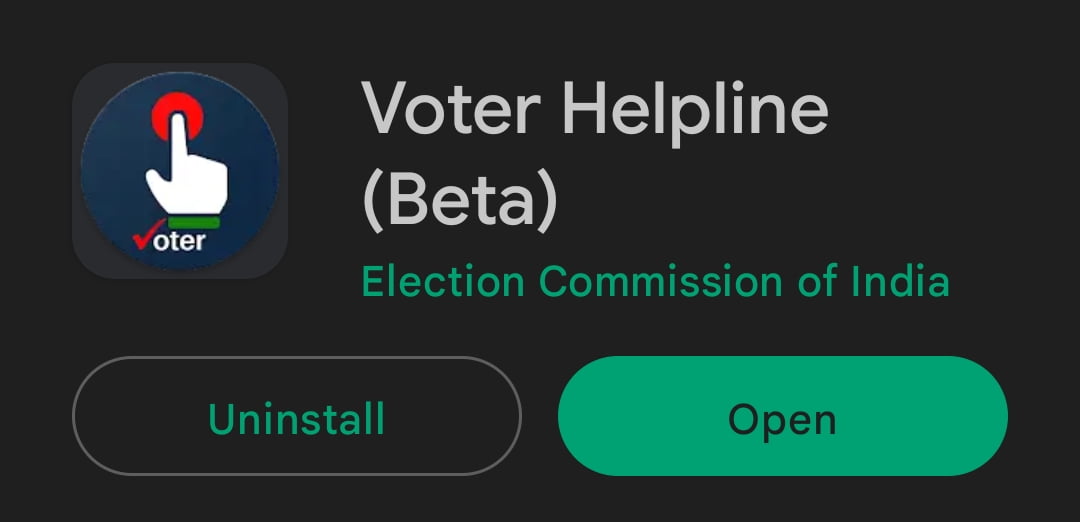The image size is (1080, 522).
Task: Open the Voter Helpline app
Action: coord(782,416)
